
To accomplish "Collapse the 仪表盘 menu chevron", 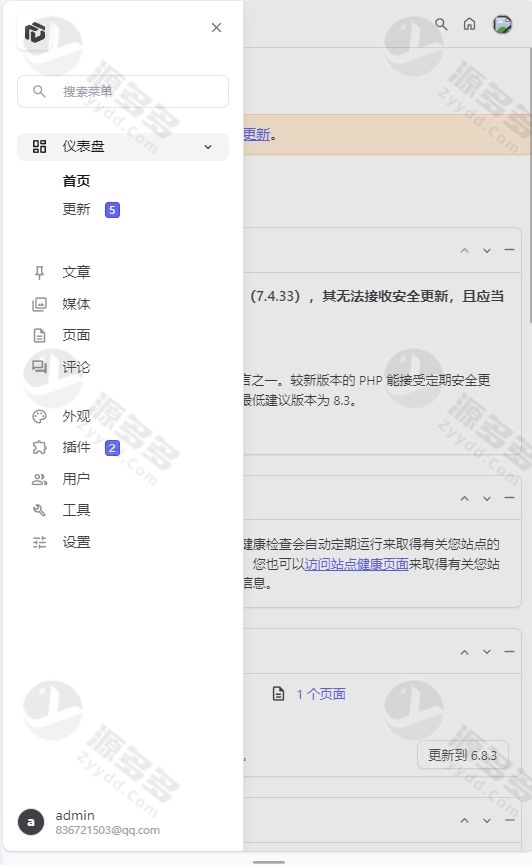I will 208,147.
